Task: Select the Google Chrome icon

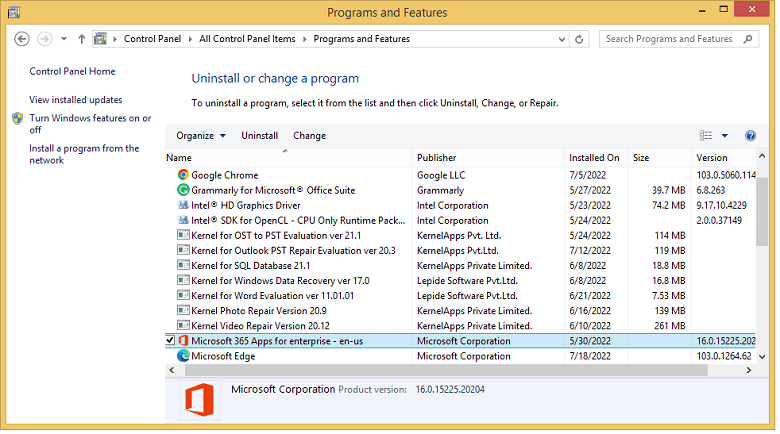Action: pyautogui.click(x=183, y=175)
